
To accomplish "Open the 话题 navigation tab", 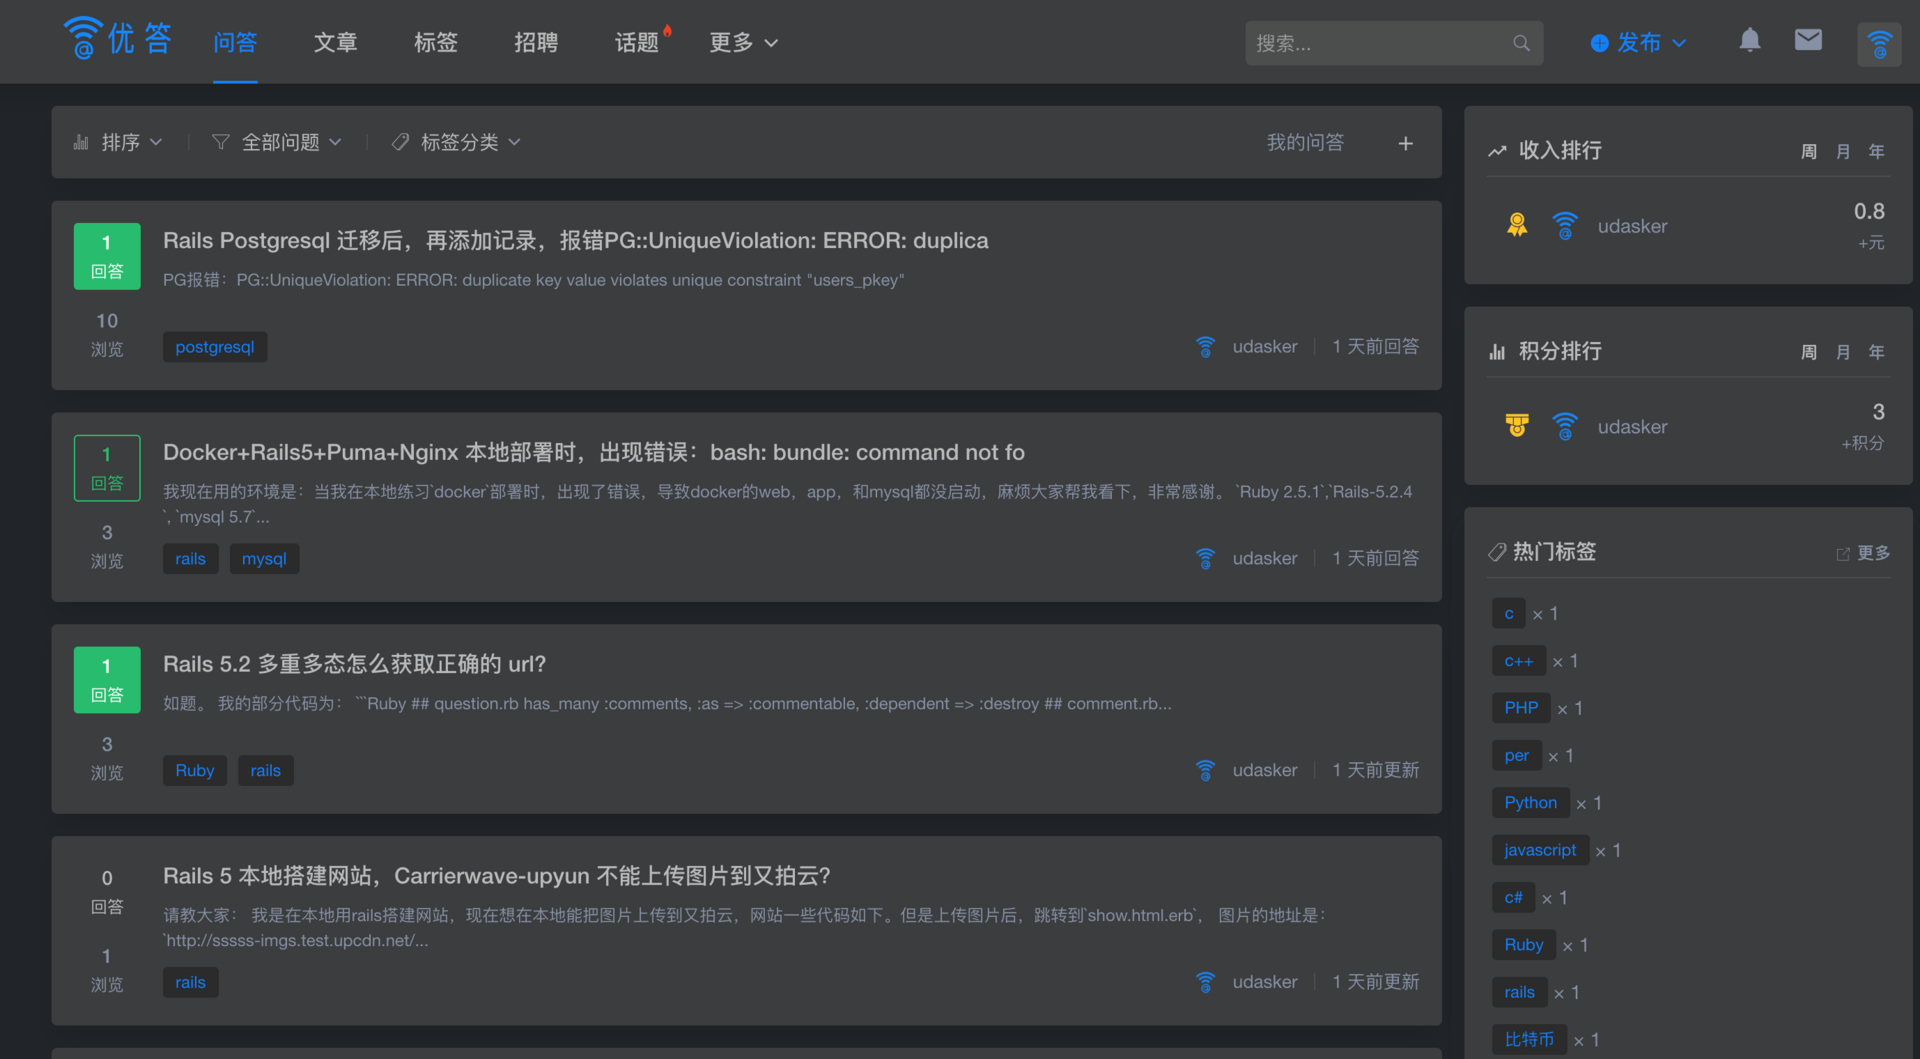I will pyautogui.click(x=636, y=43).
